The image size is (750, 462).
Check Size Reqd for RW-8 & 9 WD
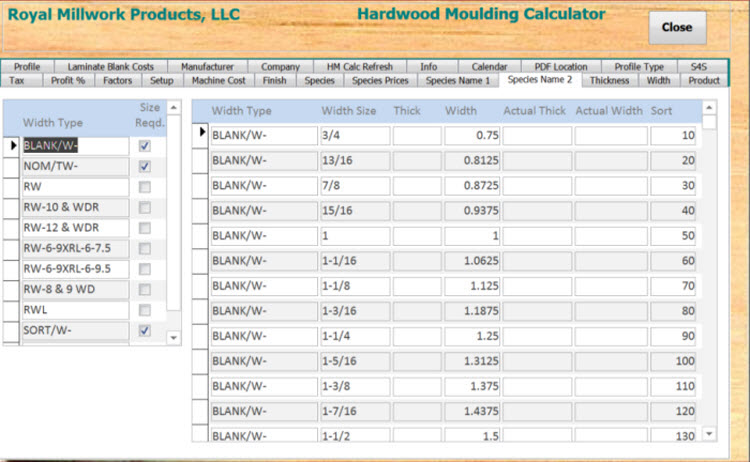pyautogui.click(x=144, y=290)
